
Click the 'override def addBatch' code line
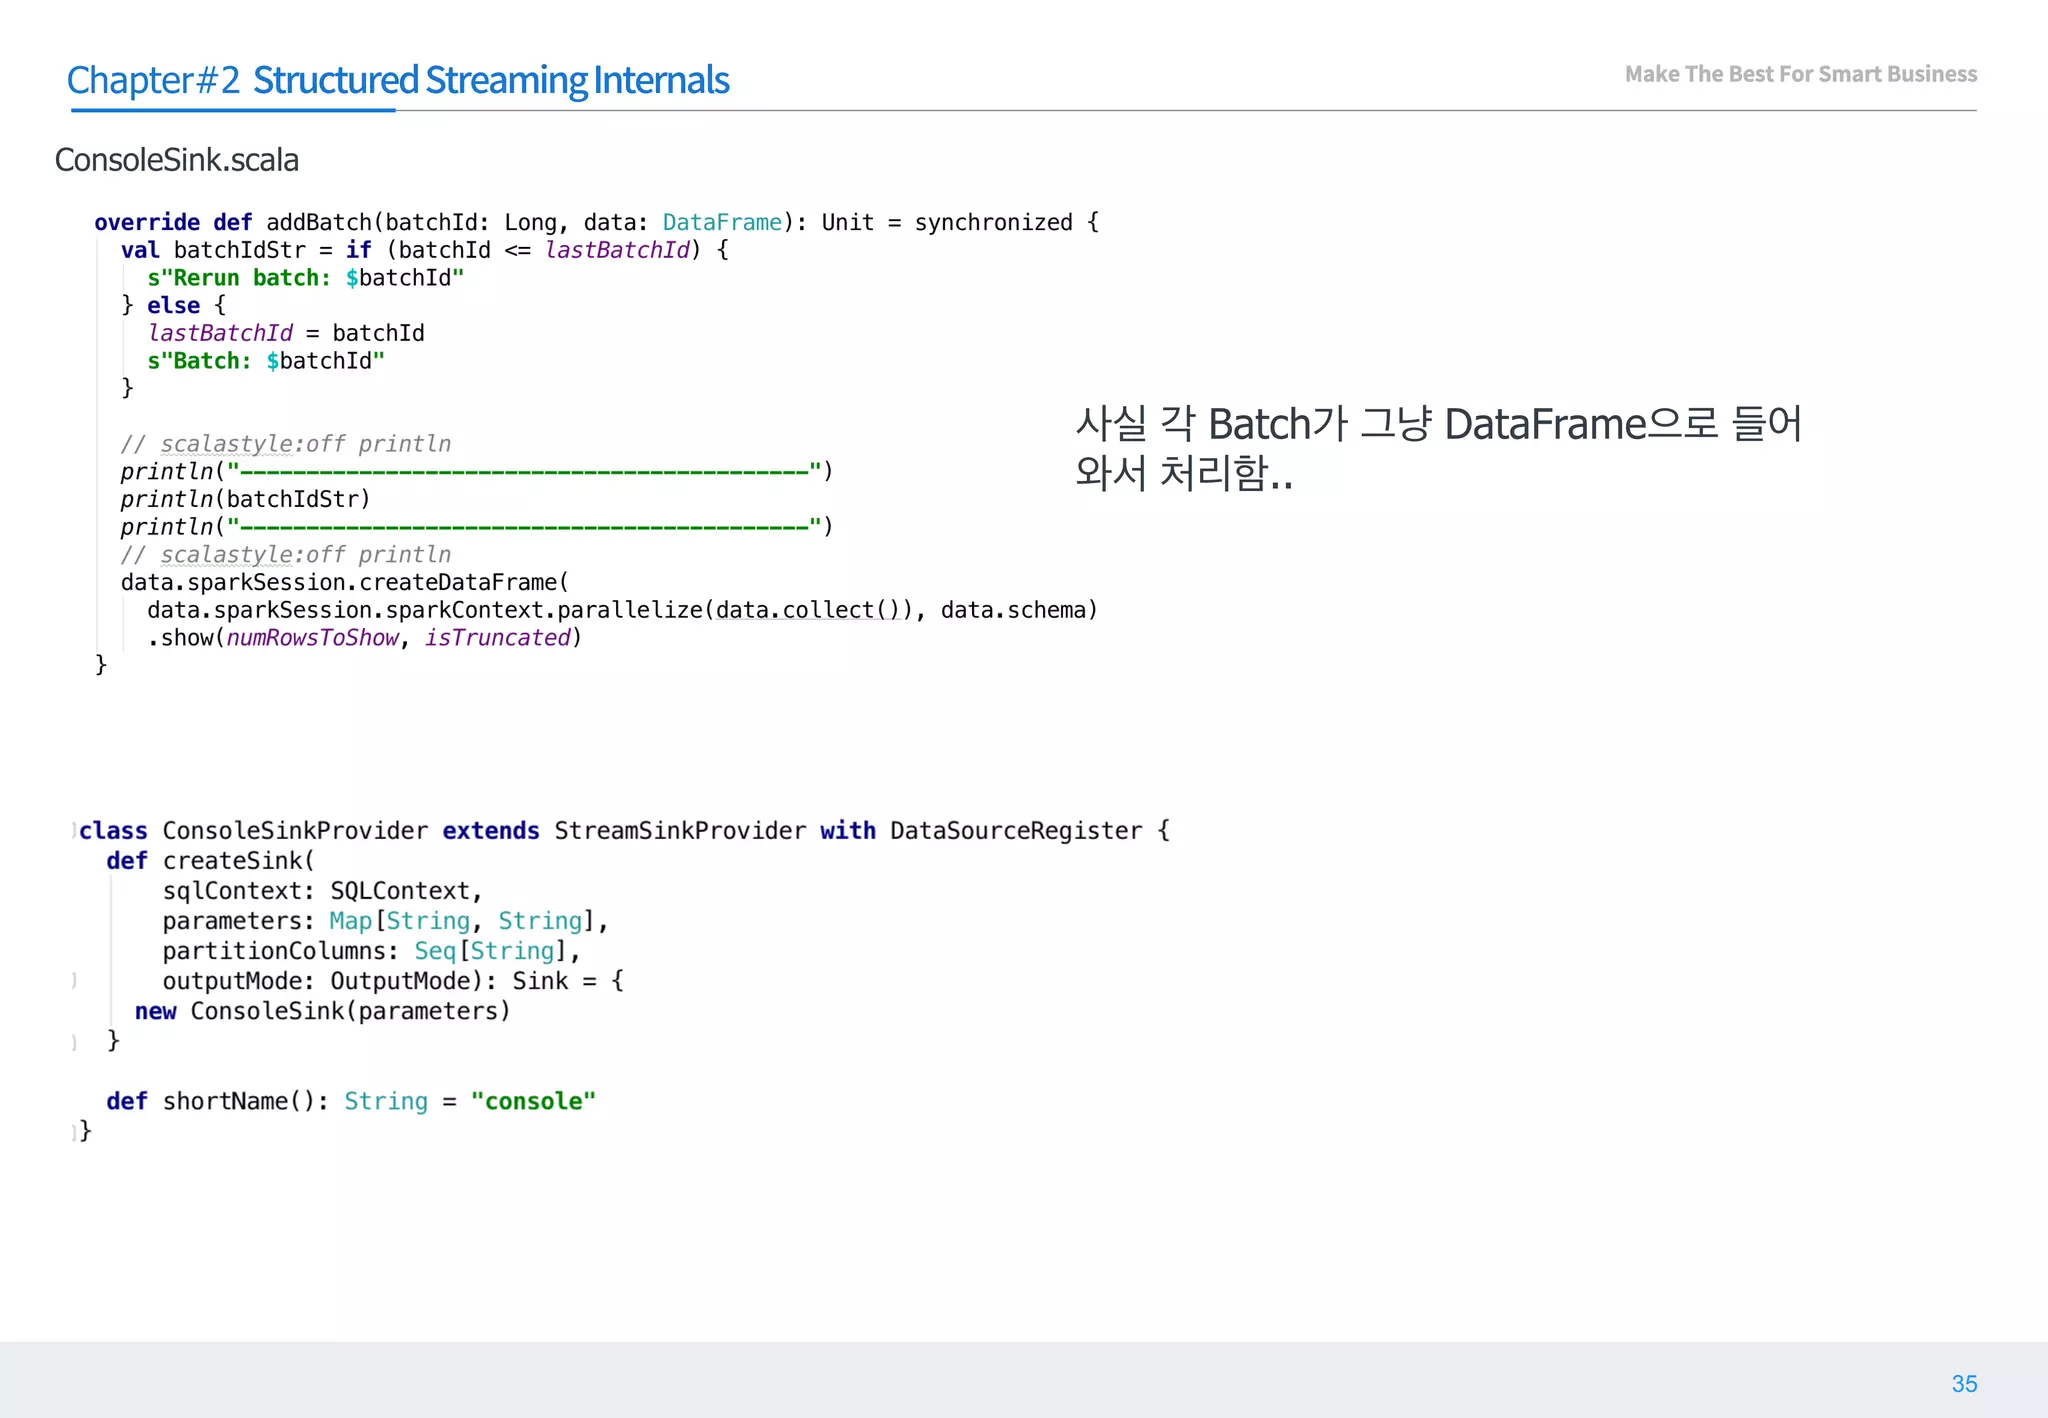tap(597, 222)
